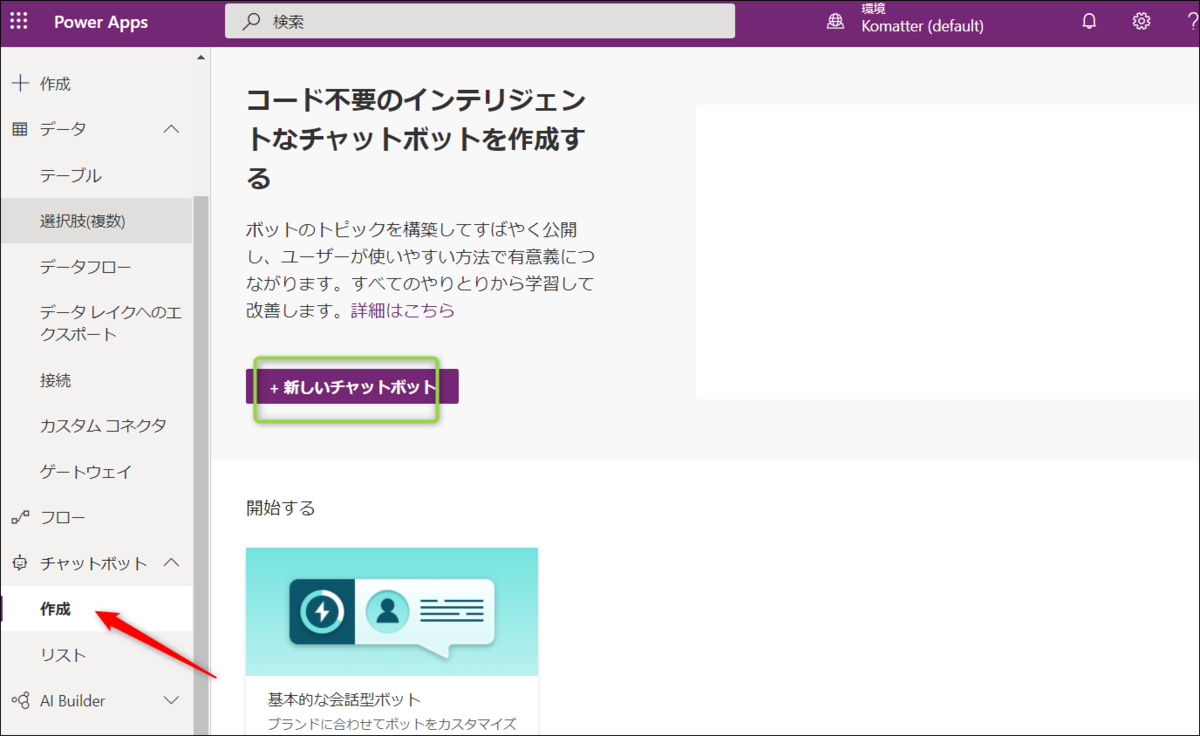
Task: Open the 基本的な会話型ボット card thumbnail
Action: pyautogui.click(x=392, y=611)
